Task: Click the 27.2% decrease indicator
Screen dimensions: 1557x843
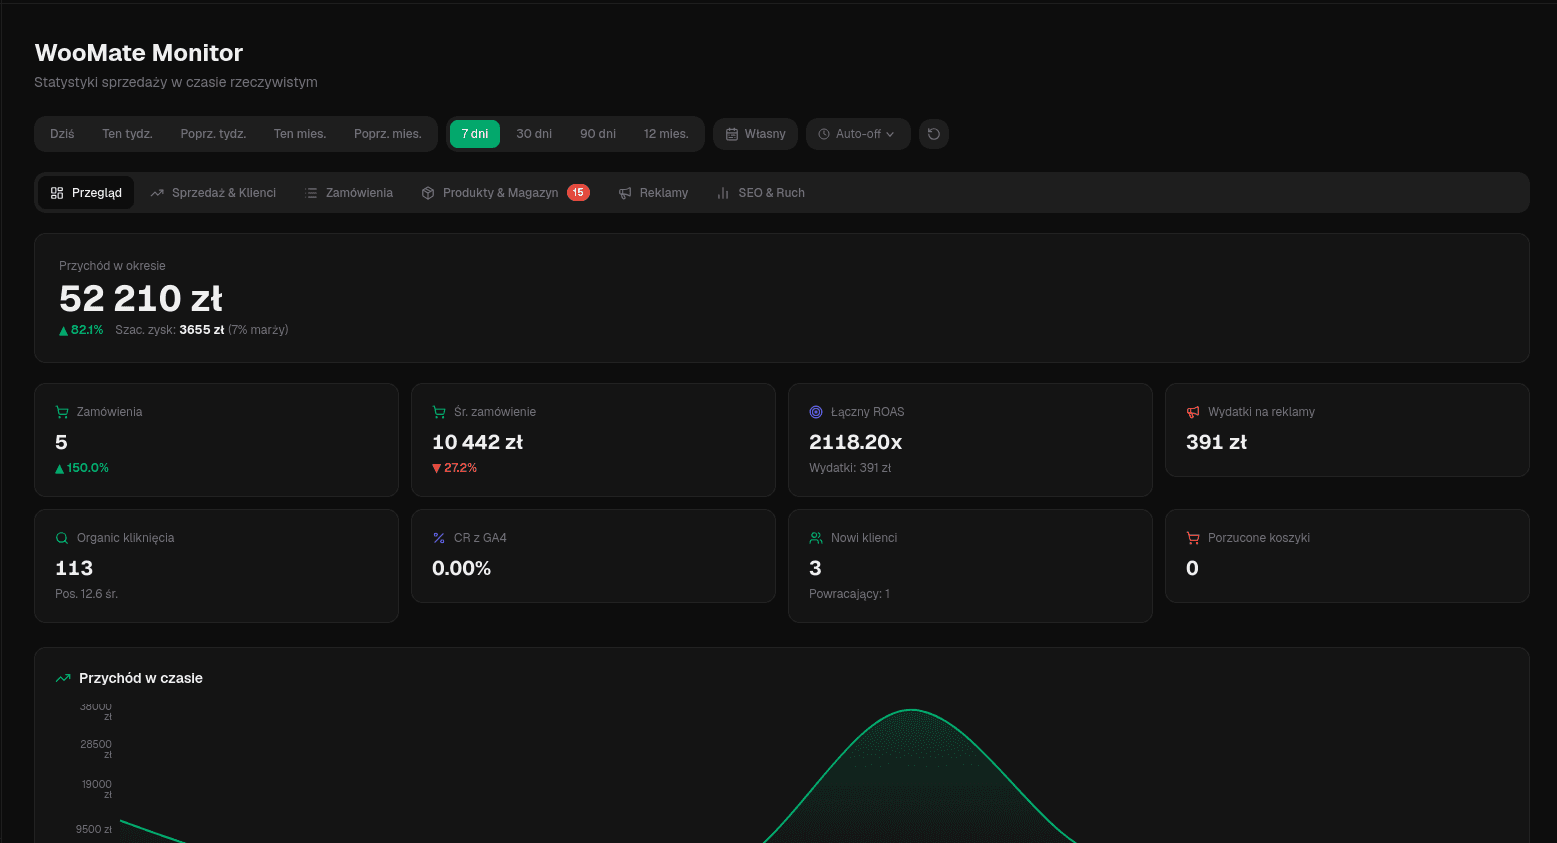Action: pyautogui.click(x=454, y=468)
